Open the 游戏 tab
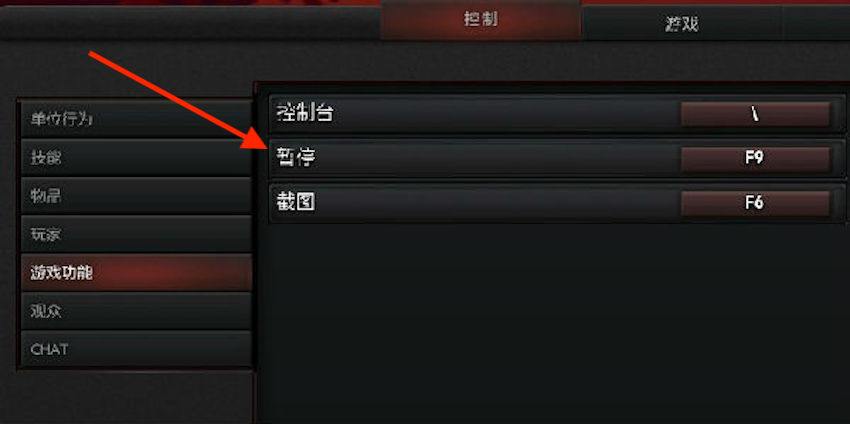 click(681, 23)
